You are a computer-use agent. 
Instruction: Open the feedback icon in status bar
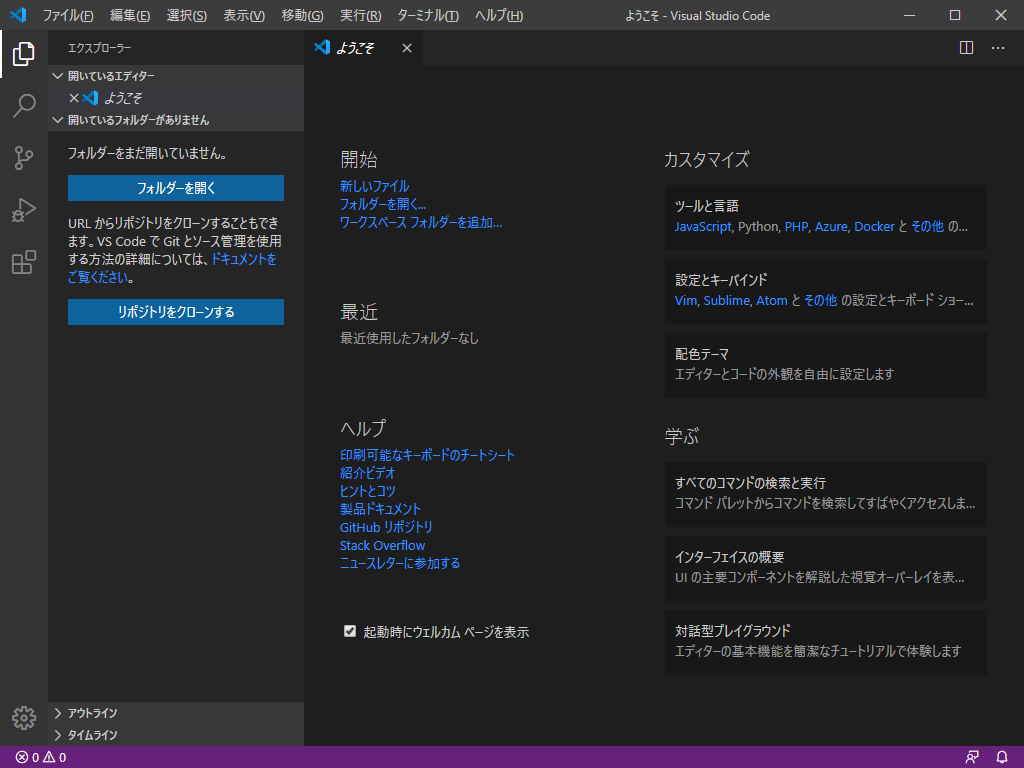(972, 758)
